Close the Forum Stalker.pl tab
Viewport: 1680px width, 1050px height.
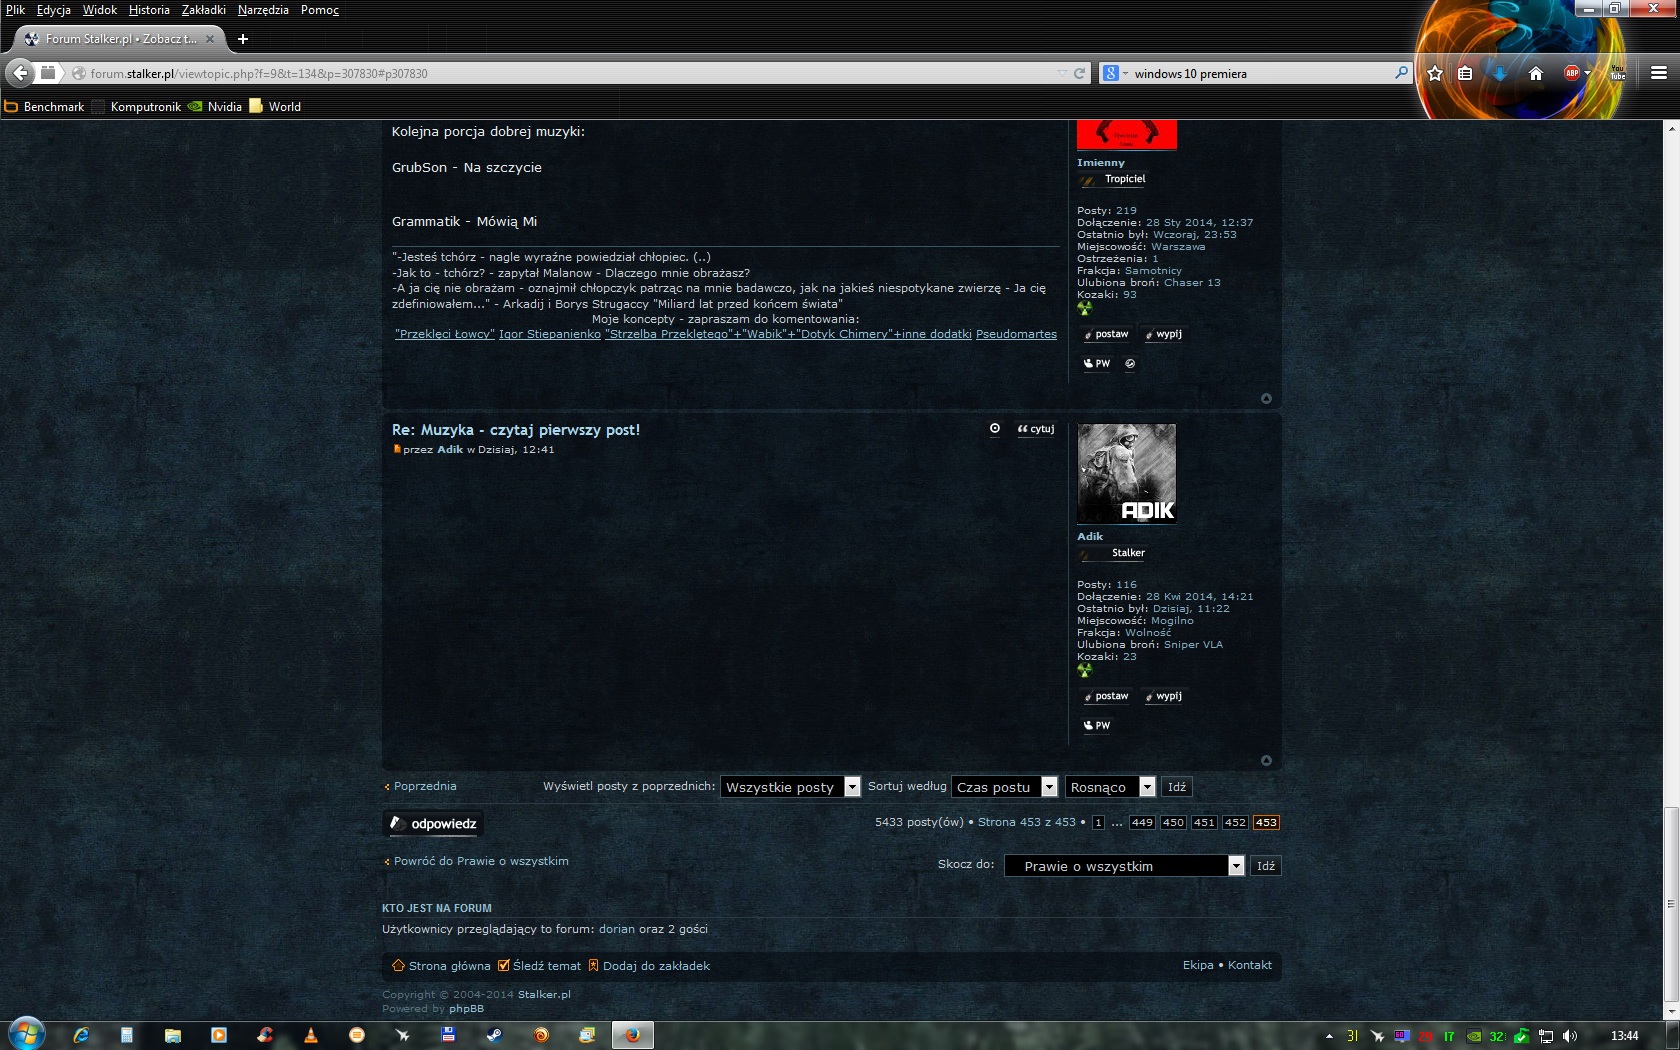209,39
